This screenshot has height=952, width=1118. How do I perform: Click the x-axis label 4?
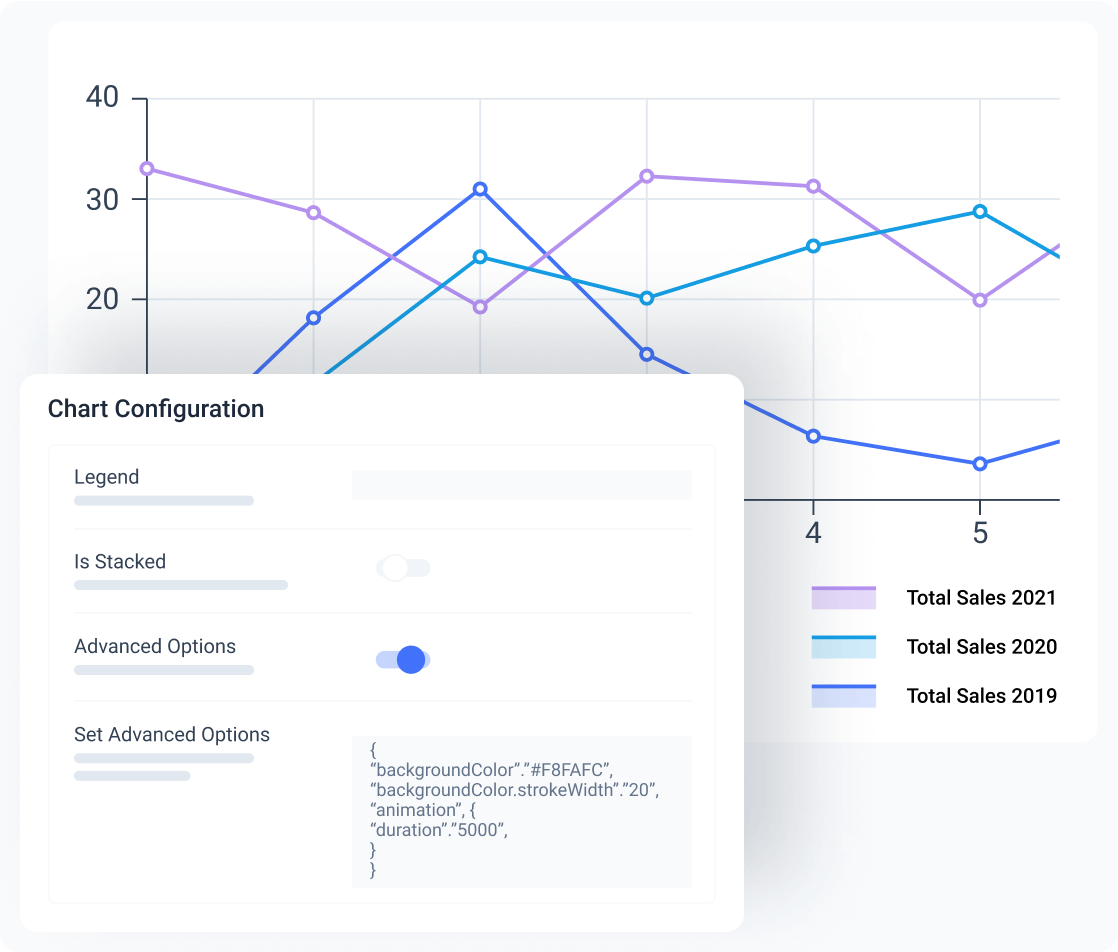813,533
